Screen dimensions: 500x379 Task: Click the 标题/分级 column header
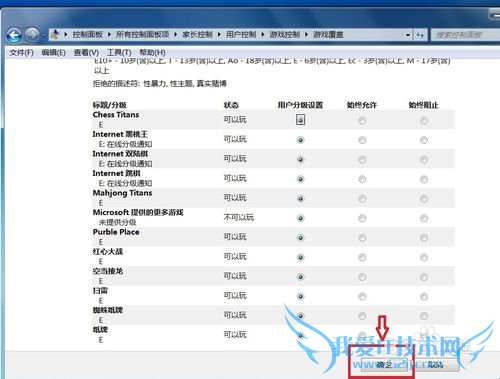coord(109,105)
